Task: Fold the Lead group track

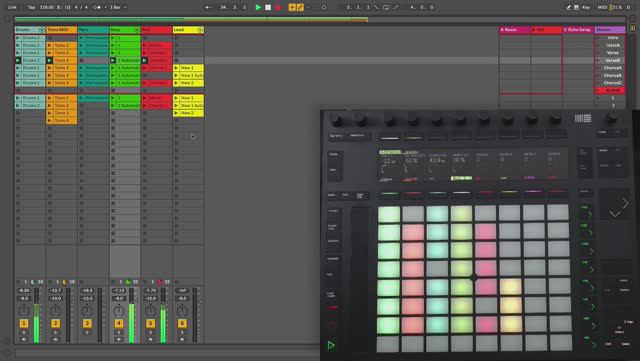Action: click(200, 30)
